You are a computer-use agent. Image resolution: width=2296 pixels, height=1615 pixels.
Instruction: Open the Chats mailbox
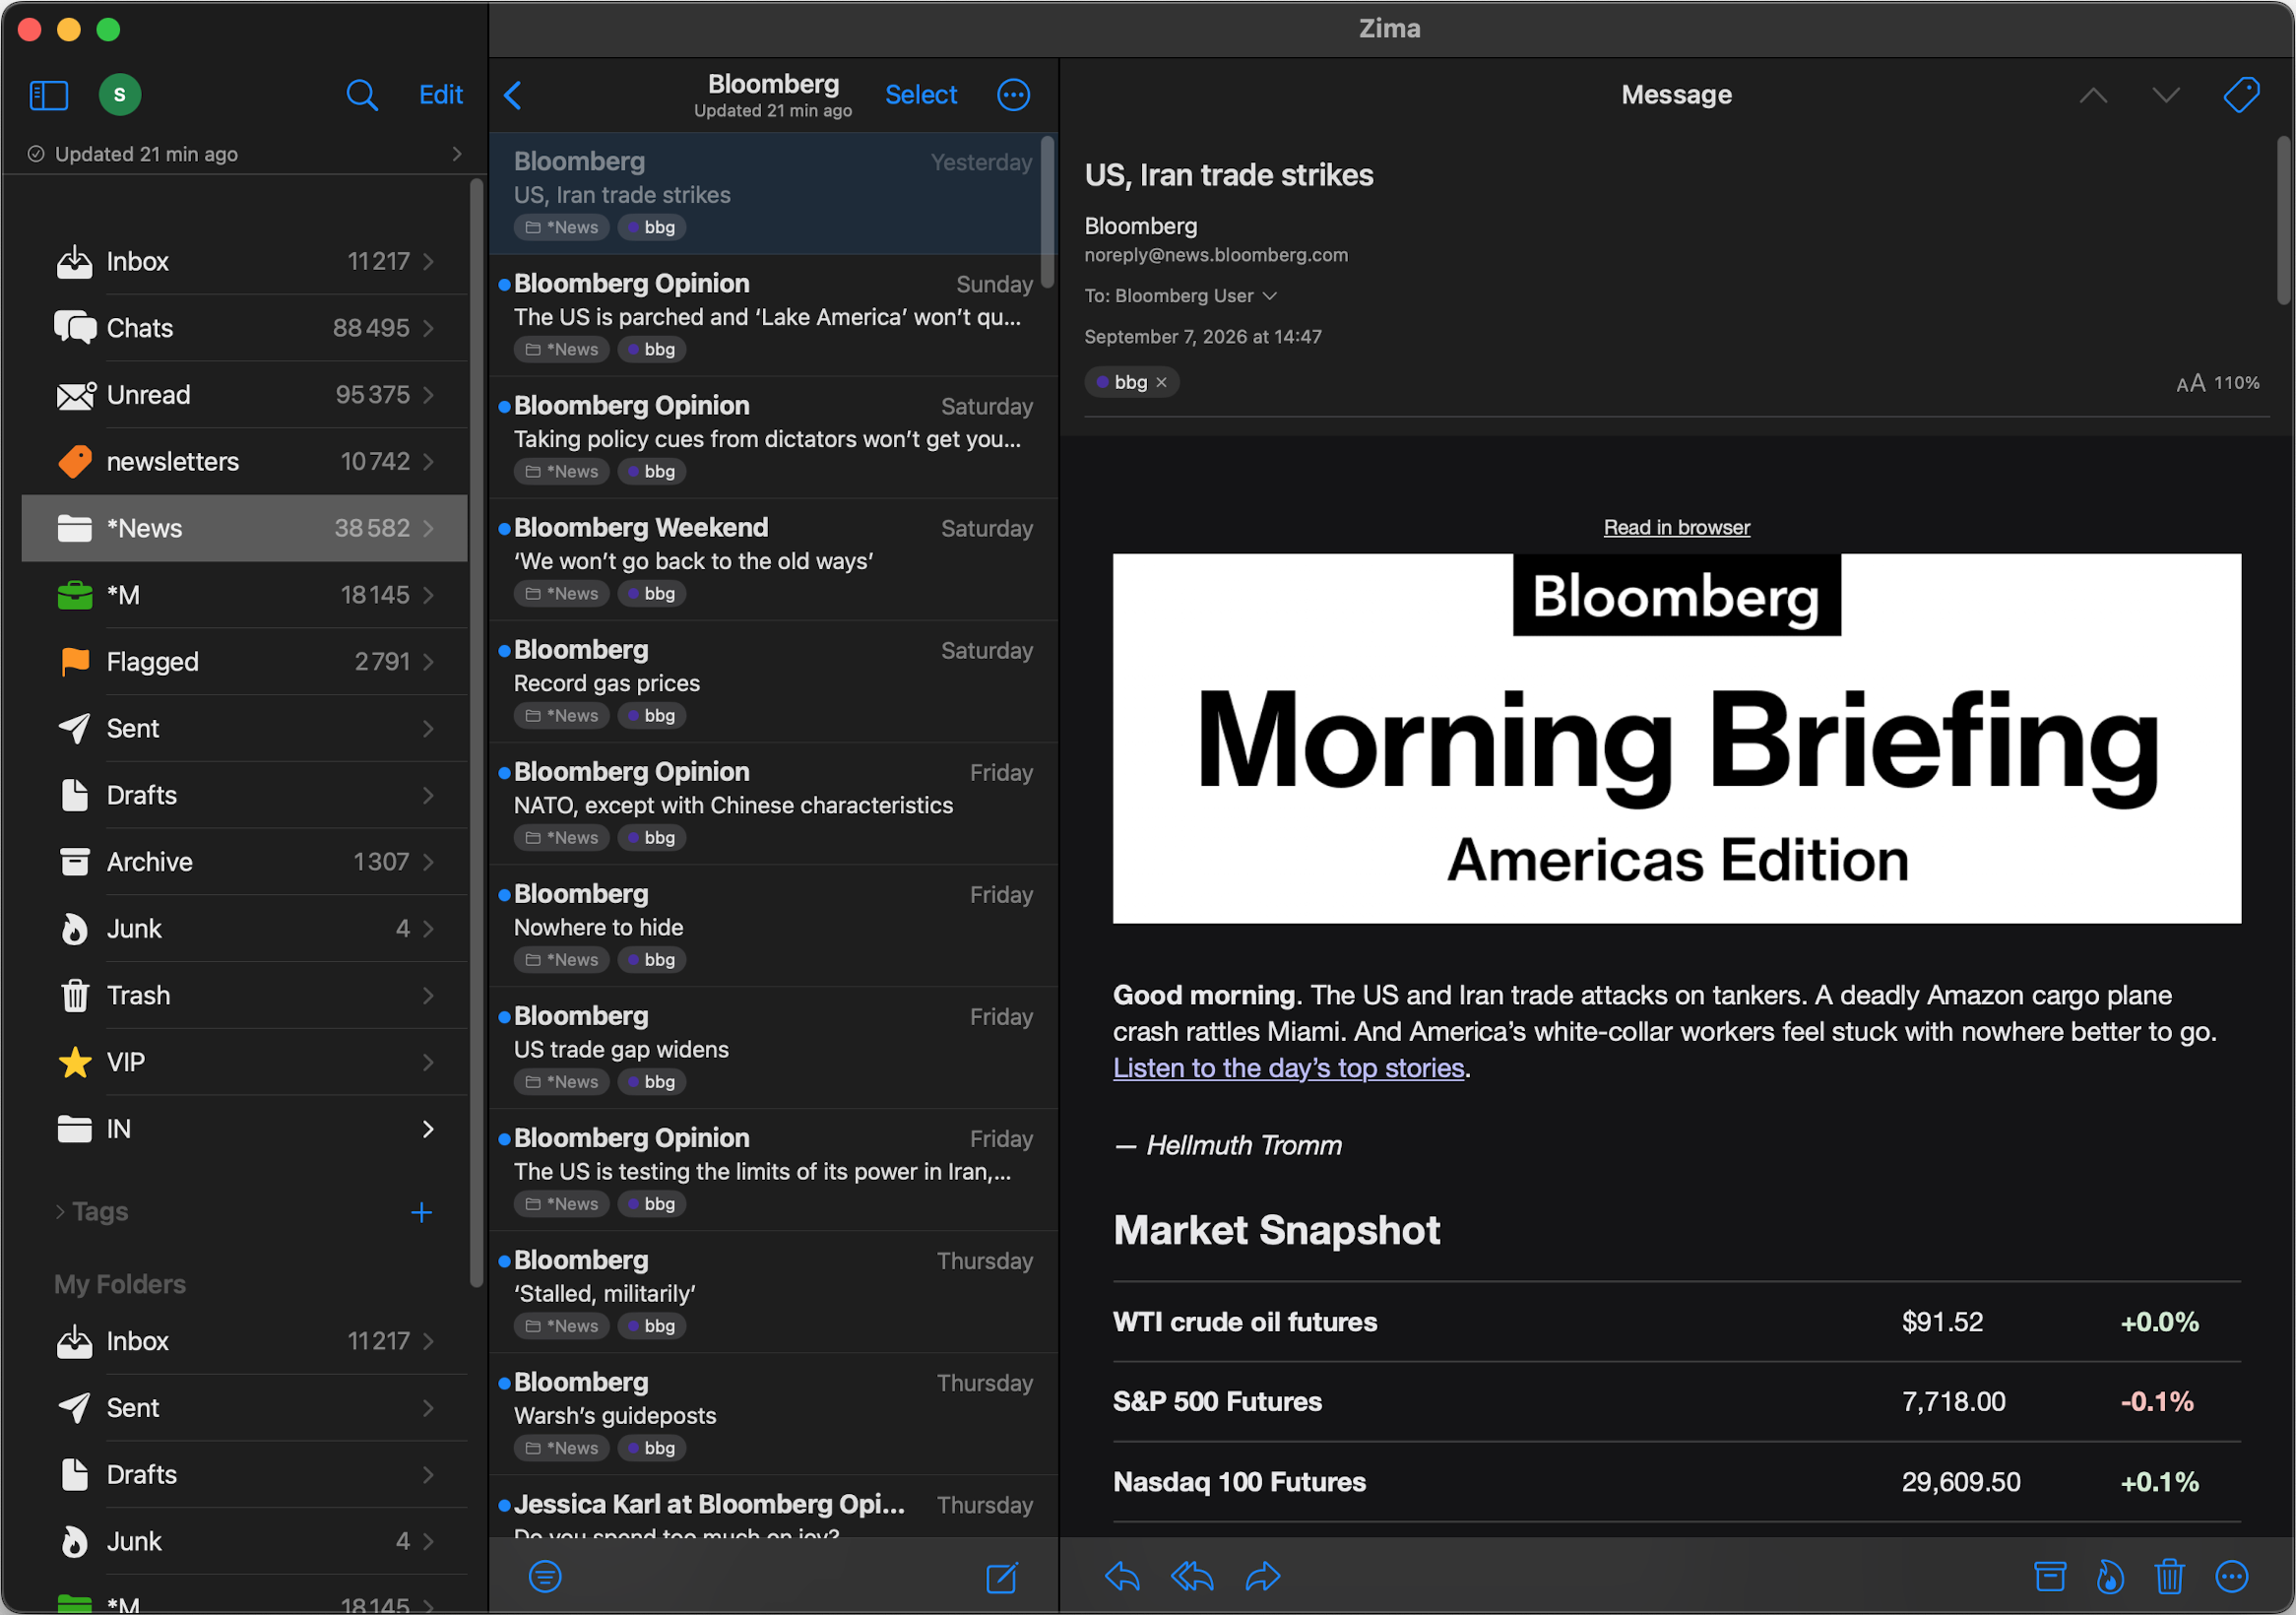[245, 328]
